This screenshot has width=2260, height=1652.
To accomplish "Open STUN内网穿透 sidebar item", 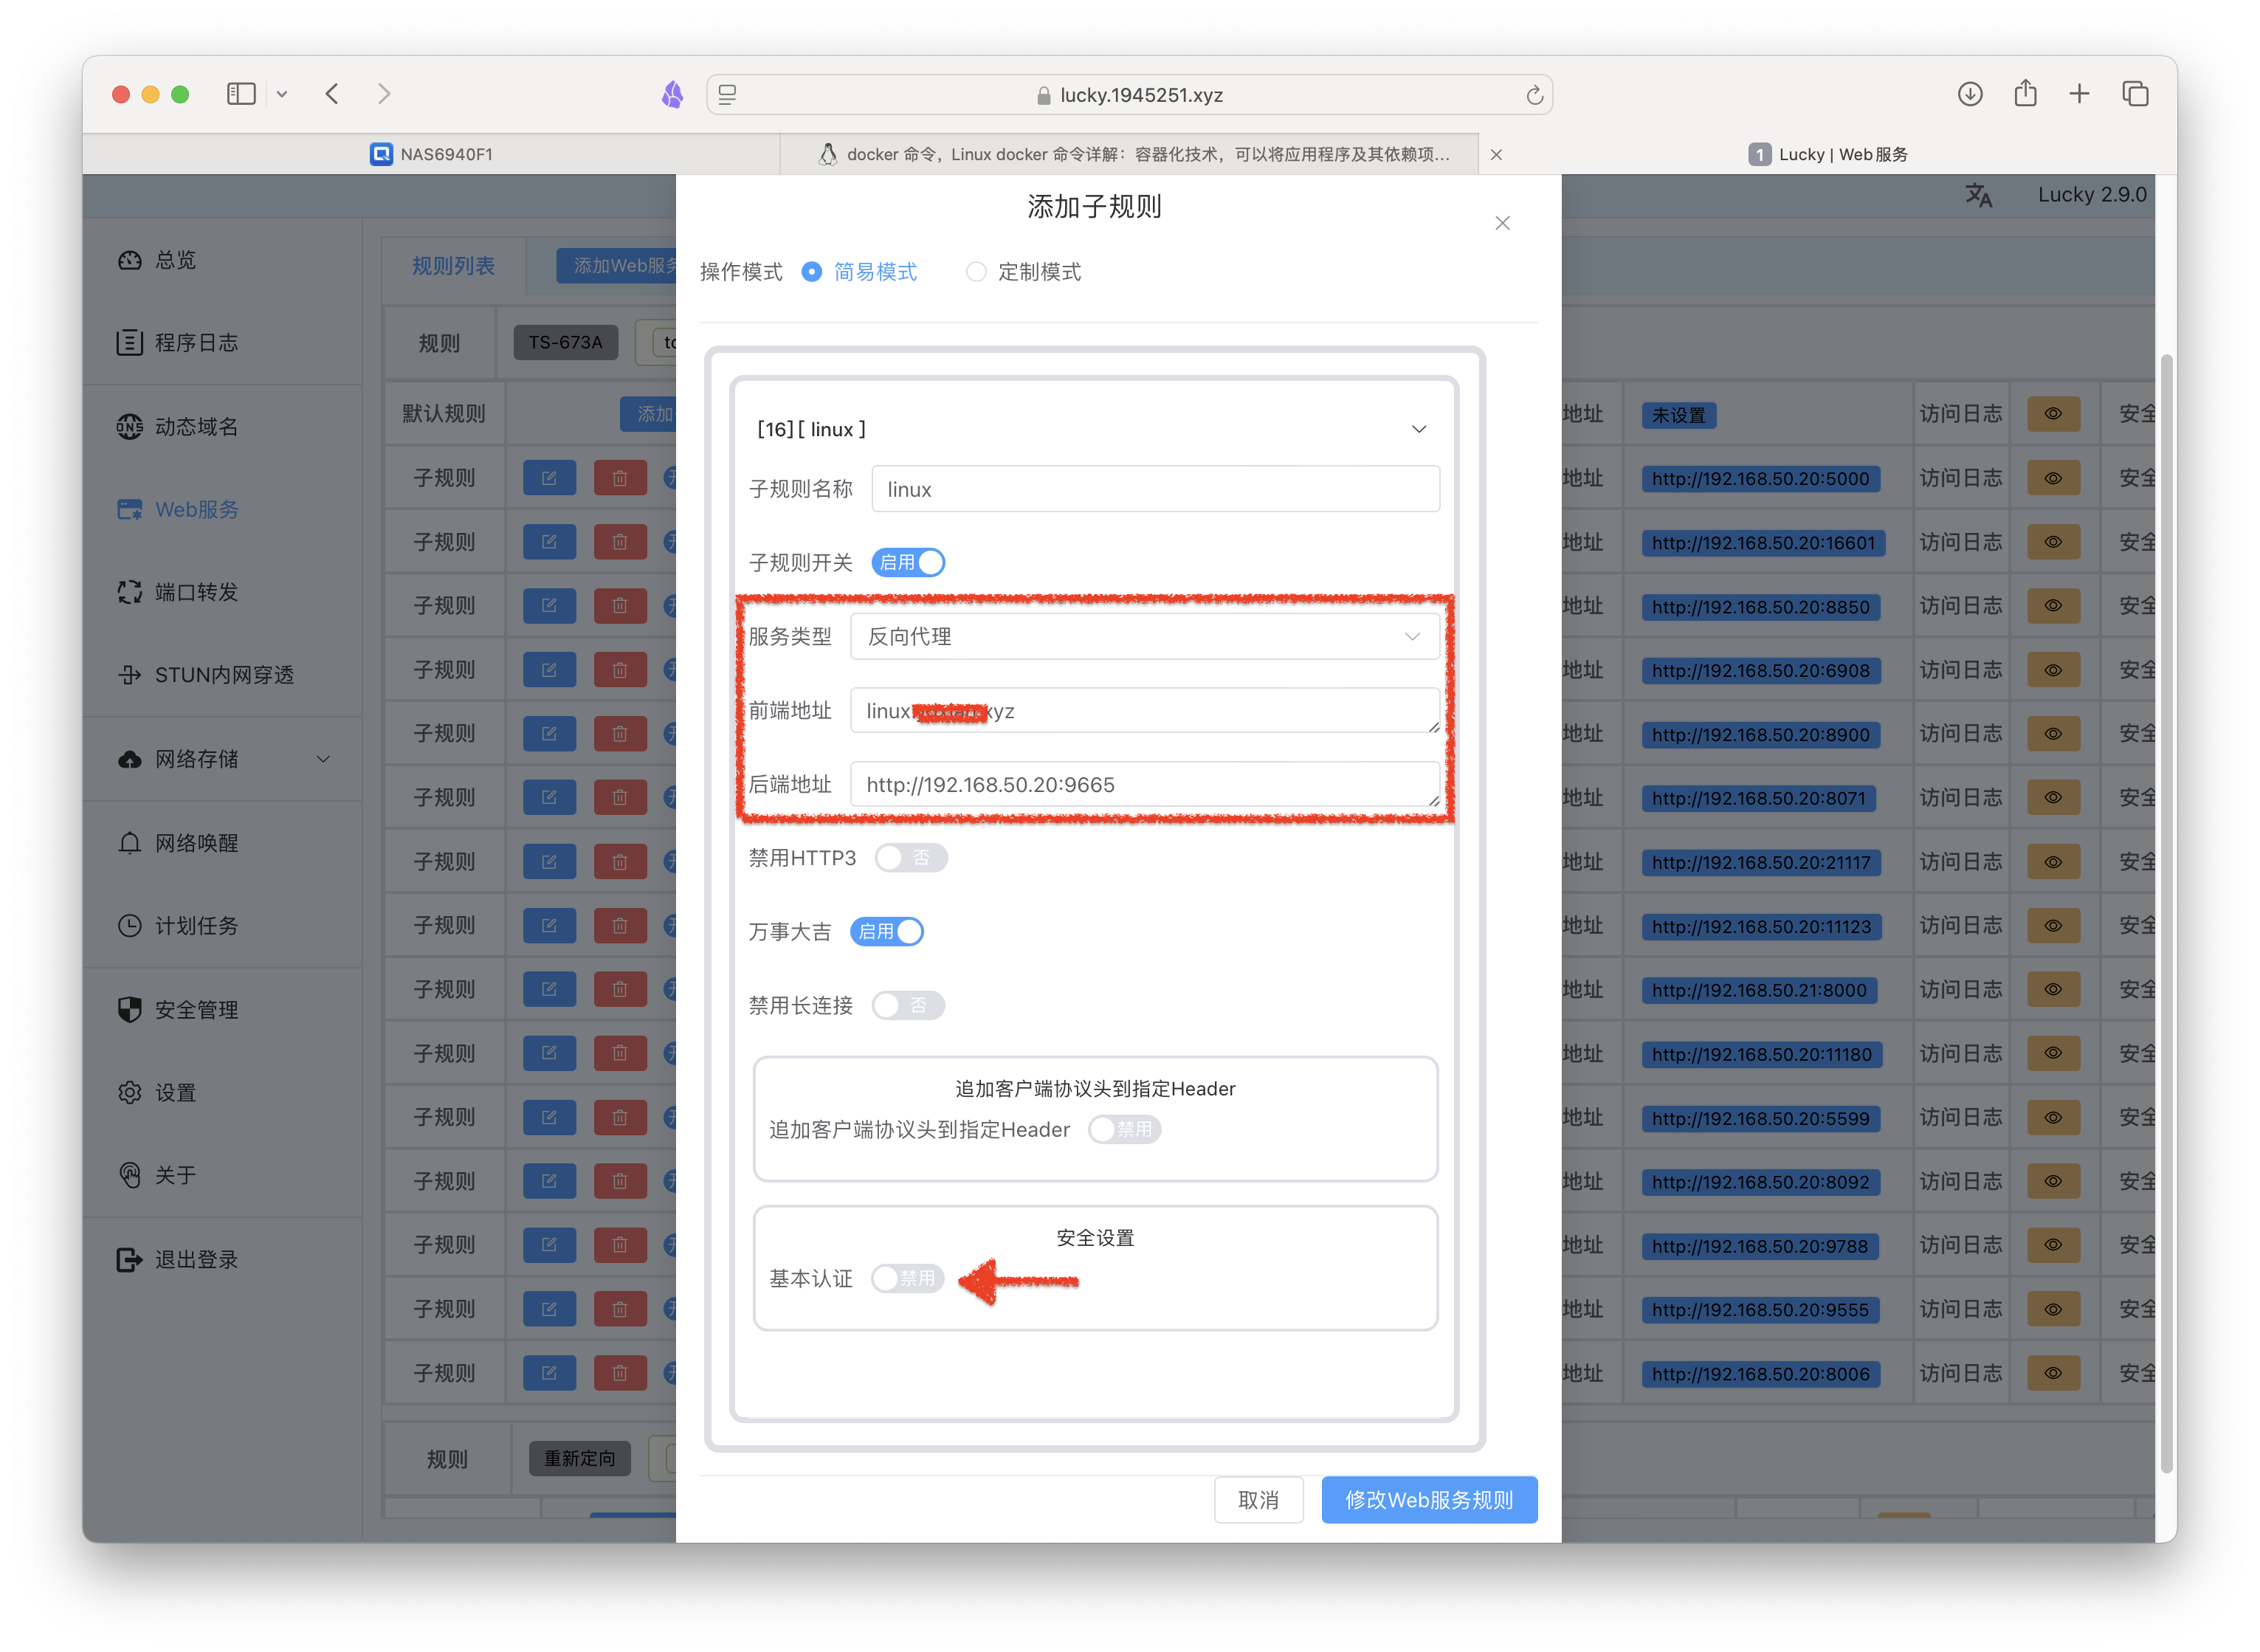I will click(x=206, y=675).
